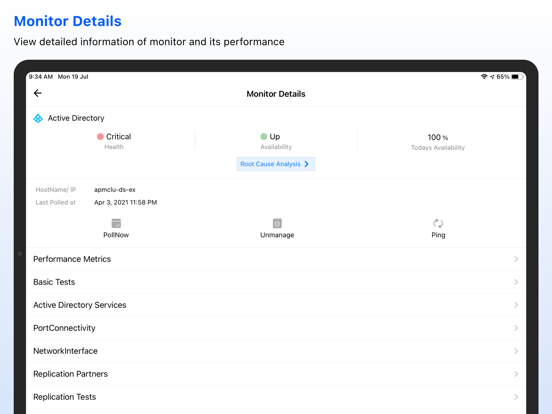This screenshot has width=552, height=414.
Task: Open Root Cause Analysis
Action: (276, 164)
